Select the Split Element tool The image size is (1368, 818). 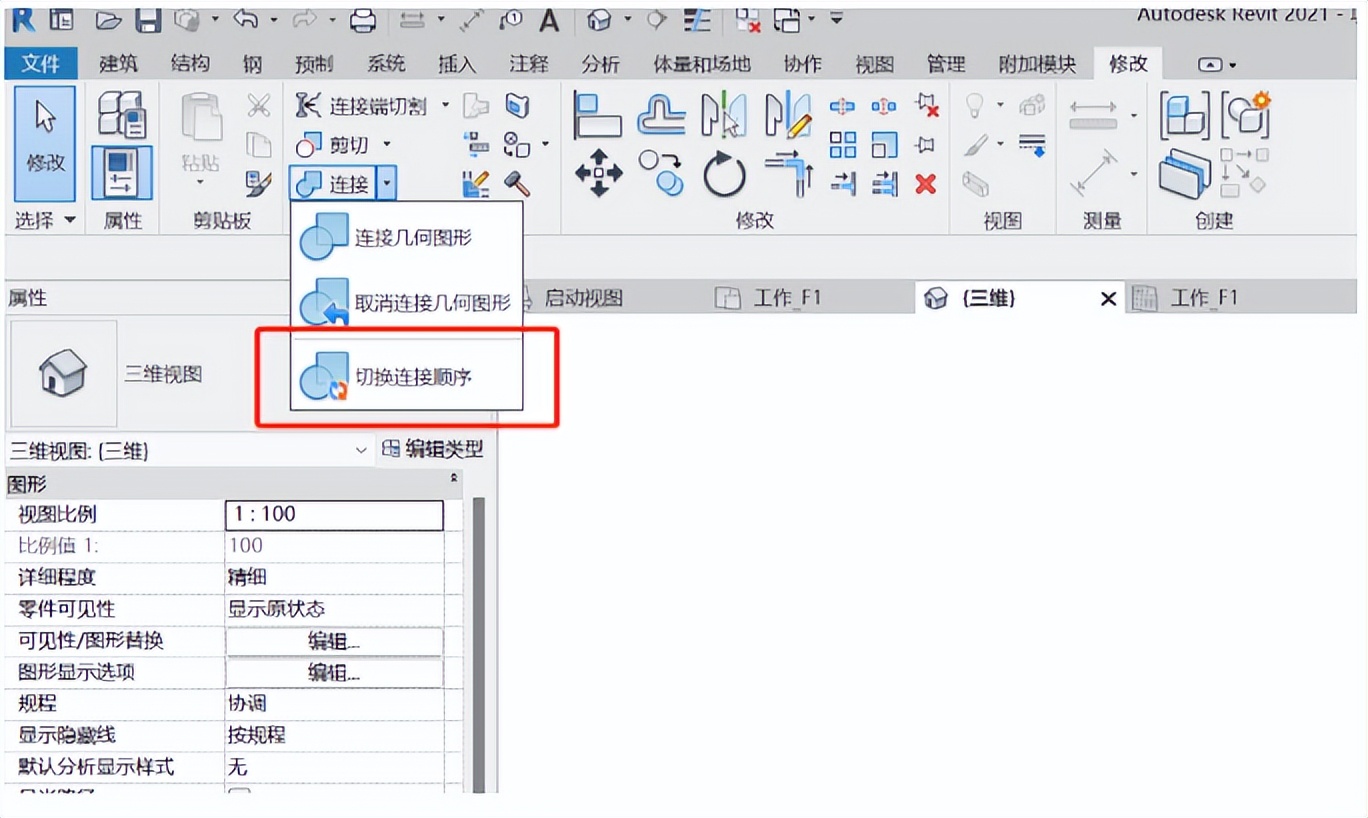[x=842, y=106]
